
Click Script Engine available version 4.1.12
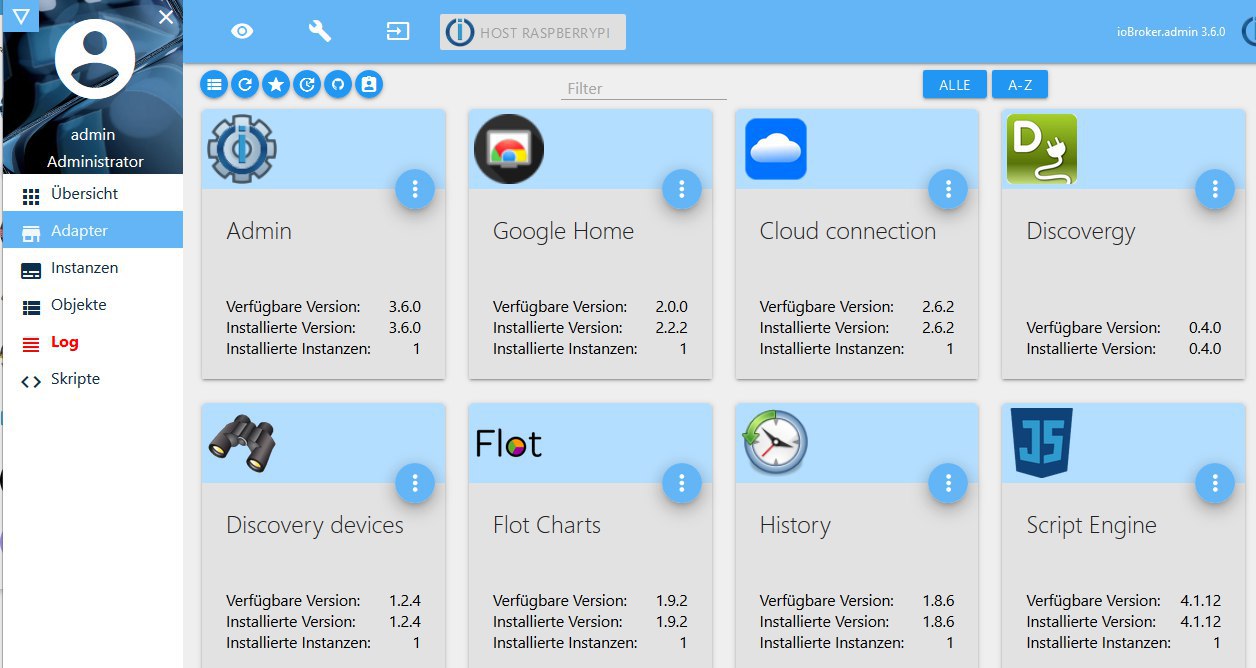pyautogui.click(x=1200, y=601)
